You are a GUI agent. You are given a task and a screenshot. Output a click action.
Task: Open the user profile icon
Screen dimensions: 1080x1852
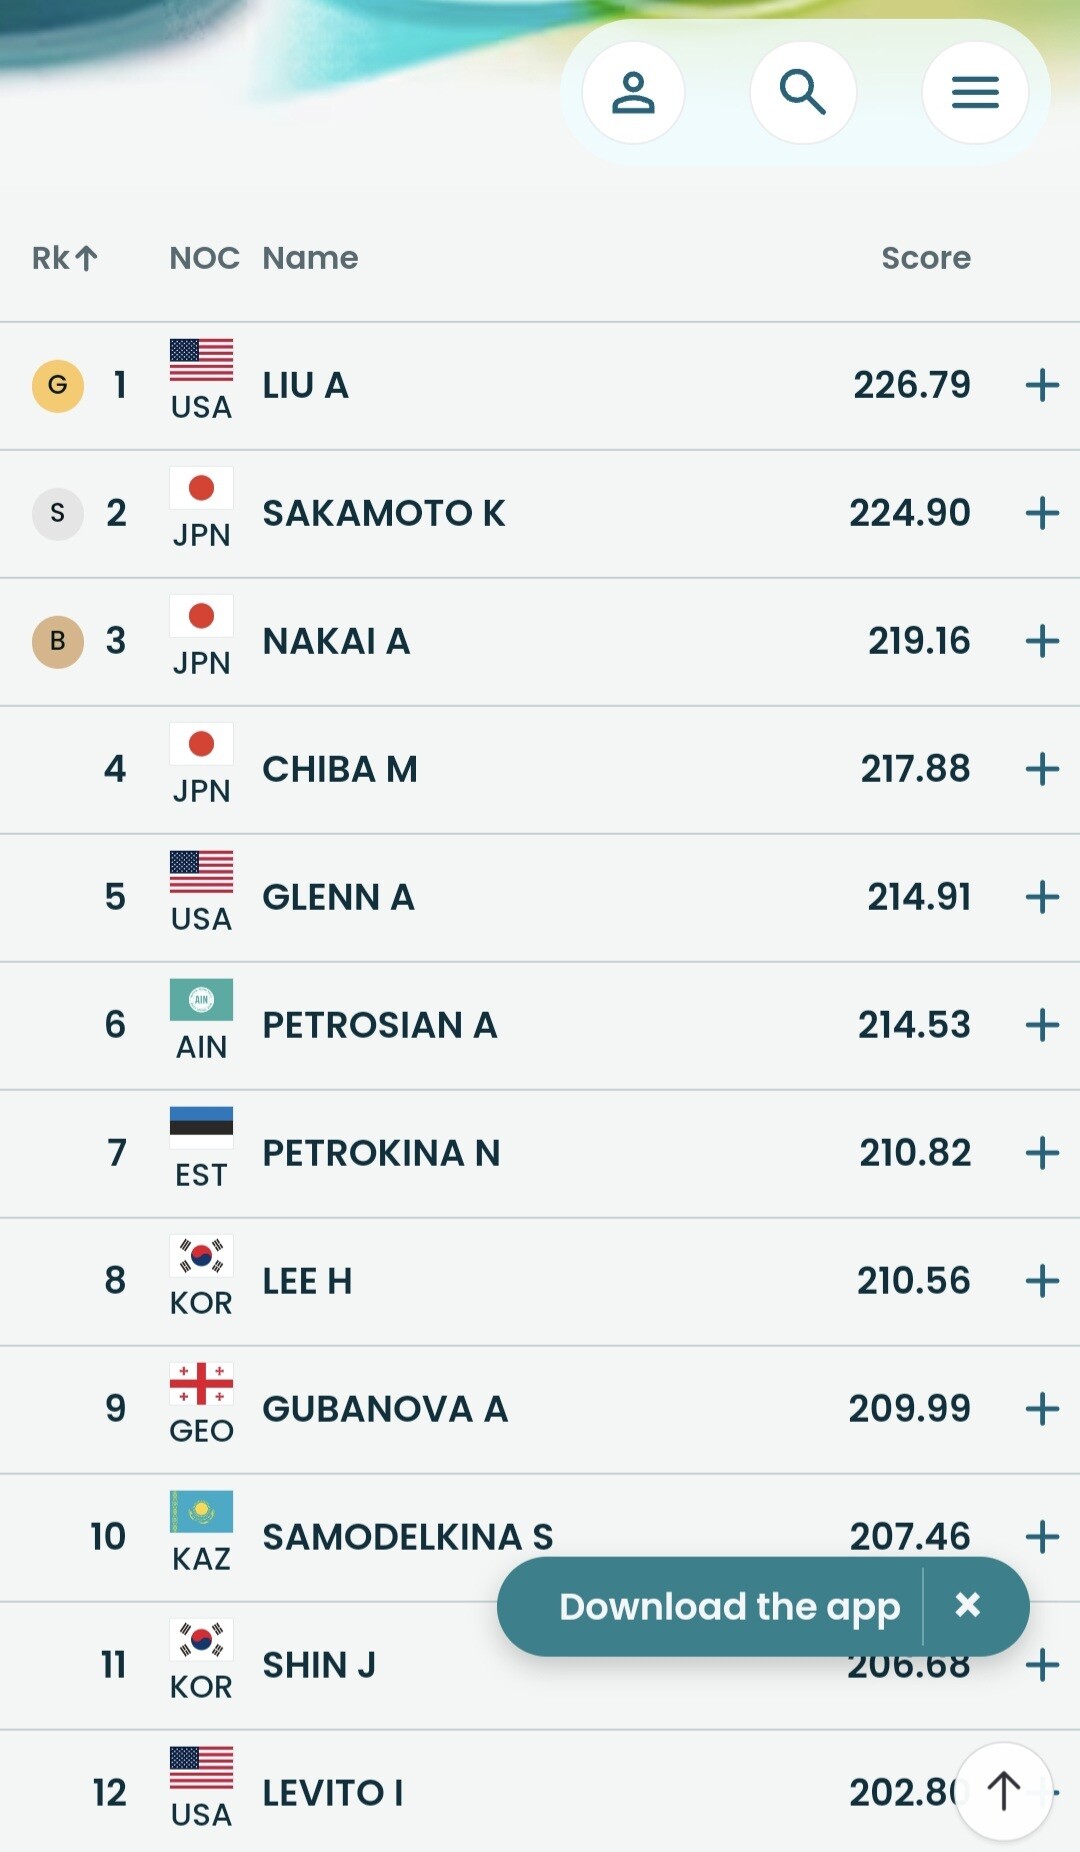[x=633, y=93]
